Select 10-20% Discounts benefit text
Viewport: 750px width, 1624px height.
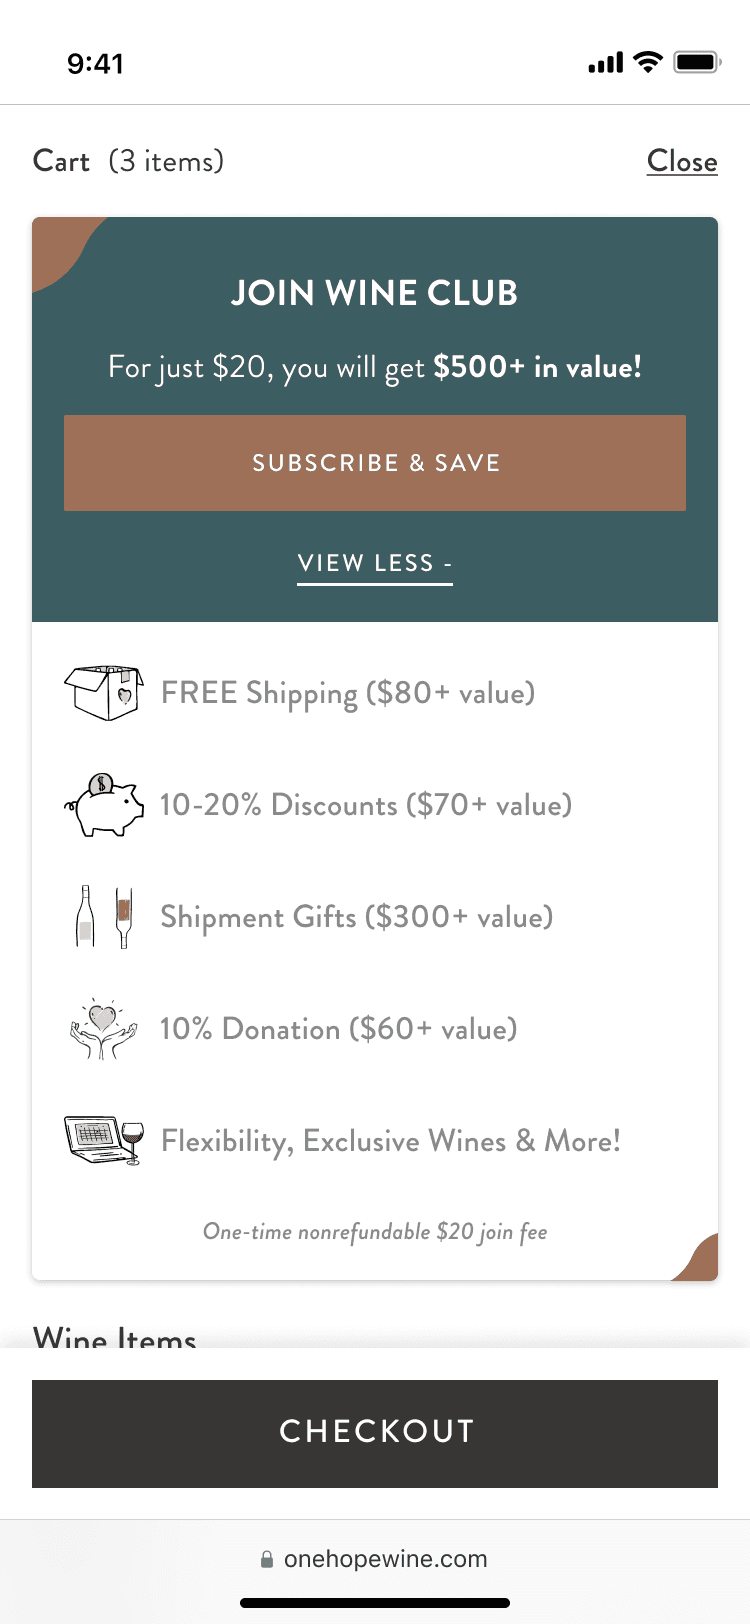pyautogui.click(x=366, y=805)
